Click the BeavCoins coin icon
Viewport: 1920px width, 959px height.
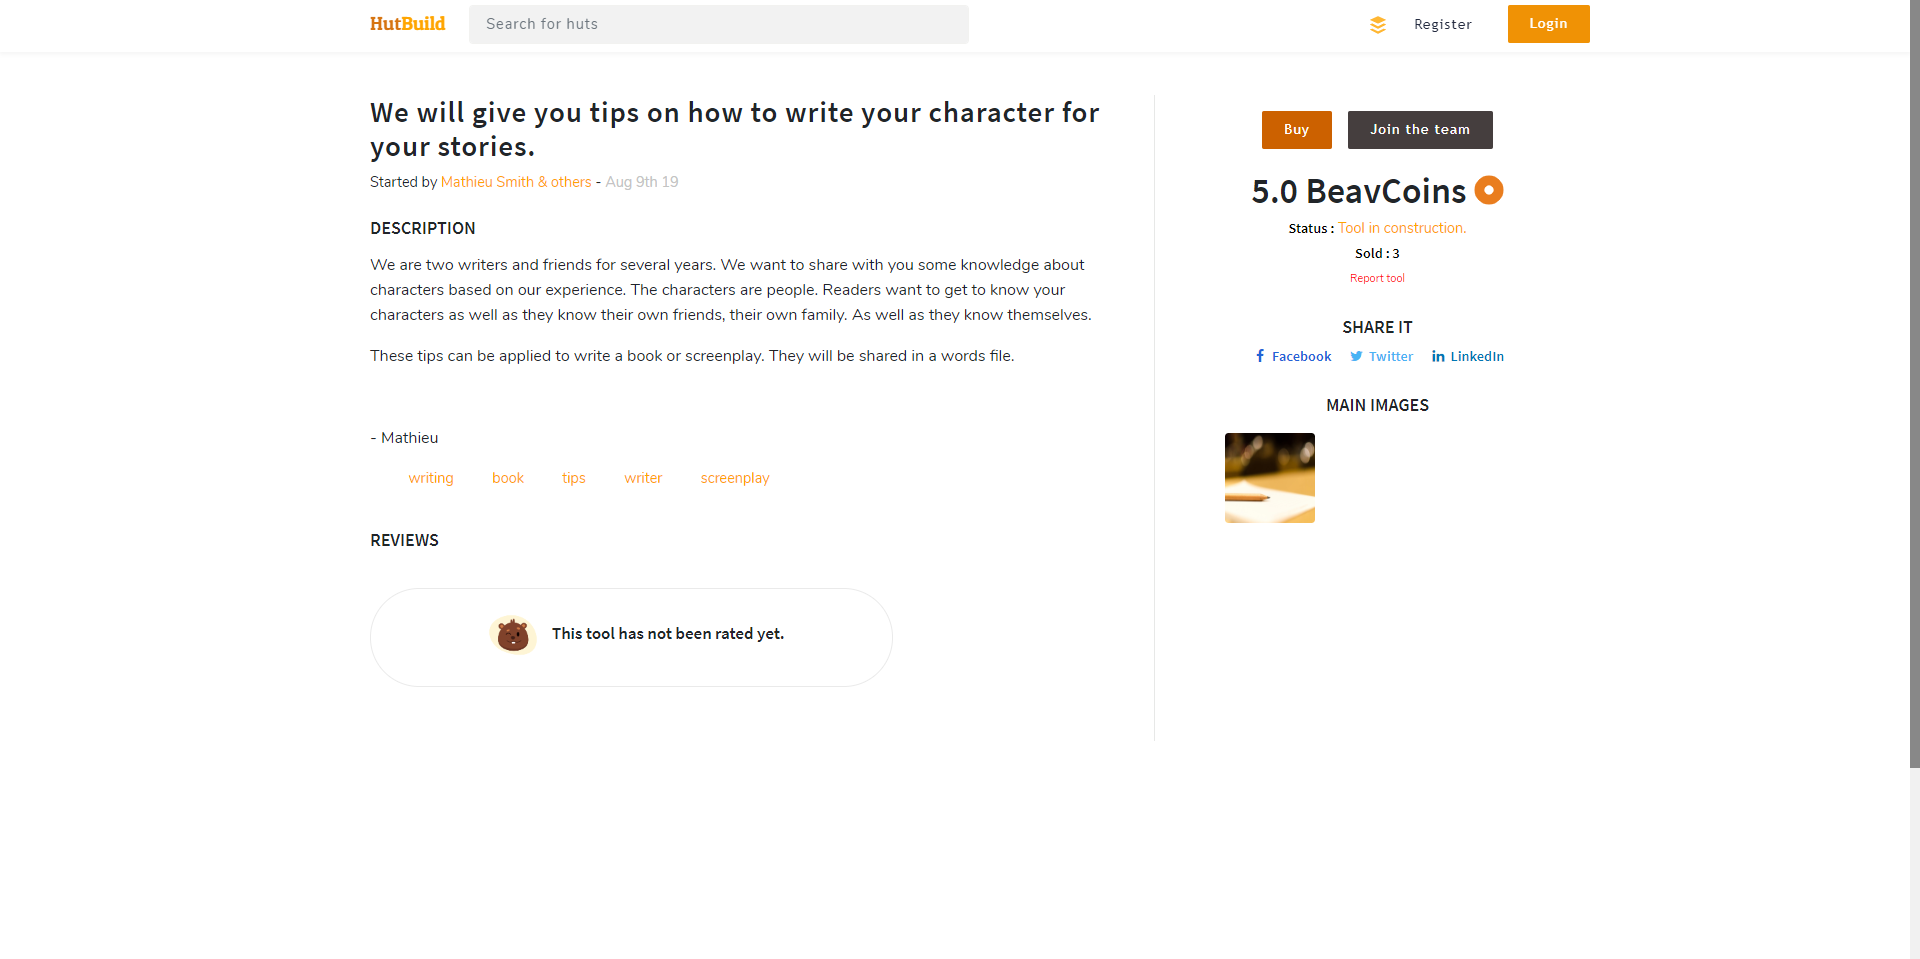(x=1488, y=190)
